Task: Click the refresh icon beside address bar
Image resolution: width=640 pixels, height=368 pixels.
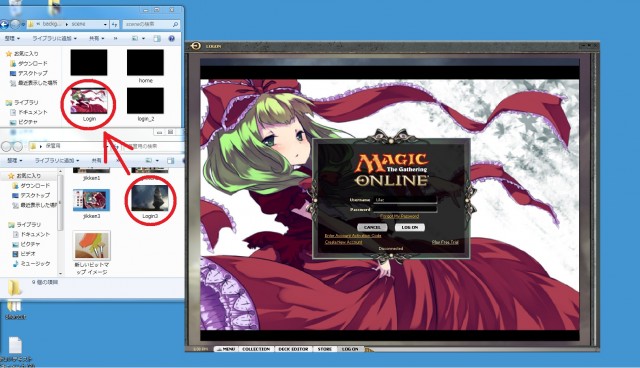Action: click(115, 24)
